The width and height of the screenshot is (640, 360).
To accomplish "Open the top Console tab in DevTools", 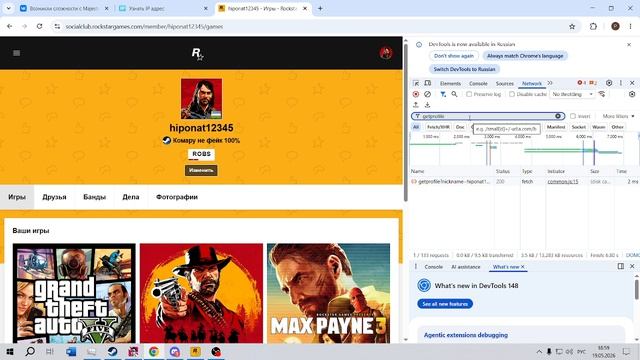I will pos(478,83).
